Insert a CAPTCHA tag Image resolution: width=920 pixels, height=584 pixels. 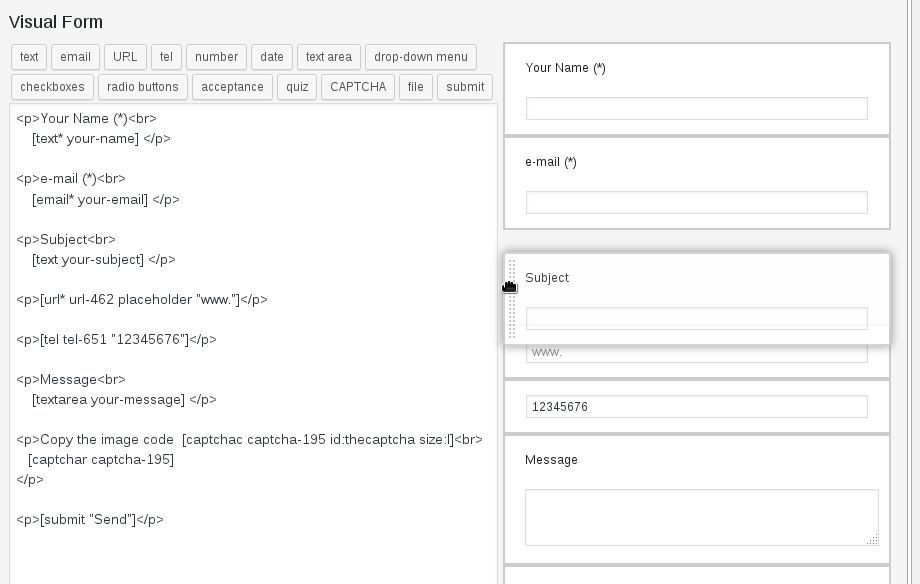coord(358,87)
